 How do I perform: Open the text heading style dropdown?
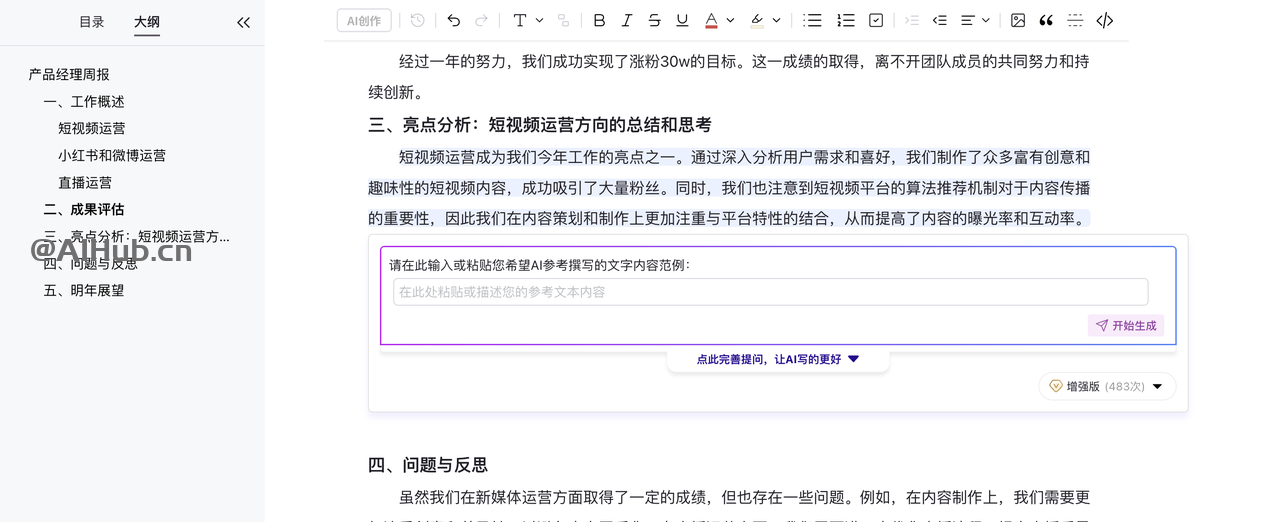point(527,20)
